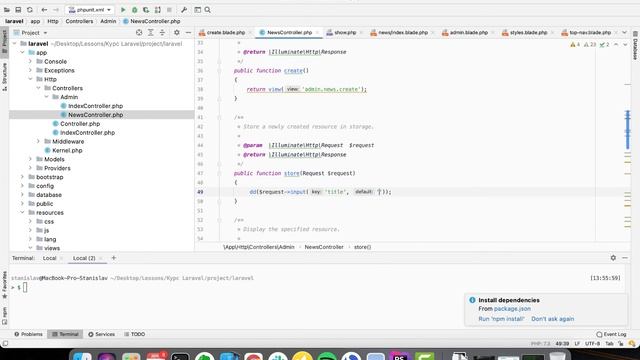Open Settings via the wrench icon
The height and width of the screenshot is (360, 640).
pyautogui.click(x=184, y=10)
